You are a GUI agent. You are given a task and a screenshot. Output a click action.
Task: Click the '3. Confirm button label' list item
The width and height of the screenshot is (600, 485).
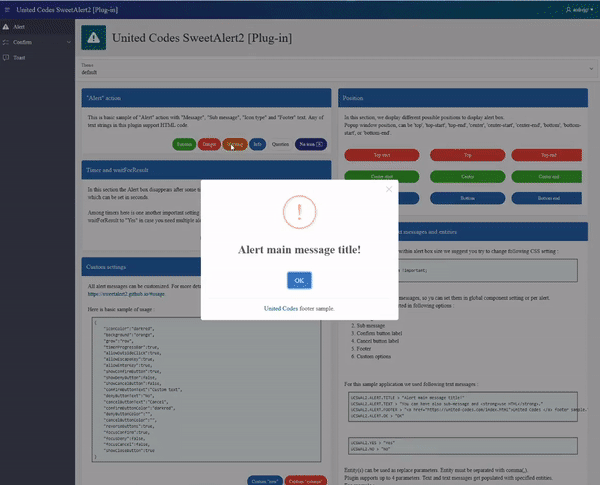[x=377, y=333]
